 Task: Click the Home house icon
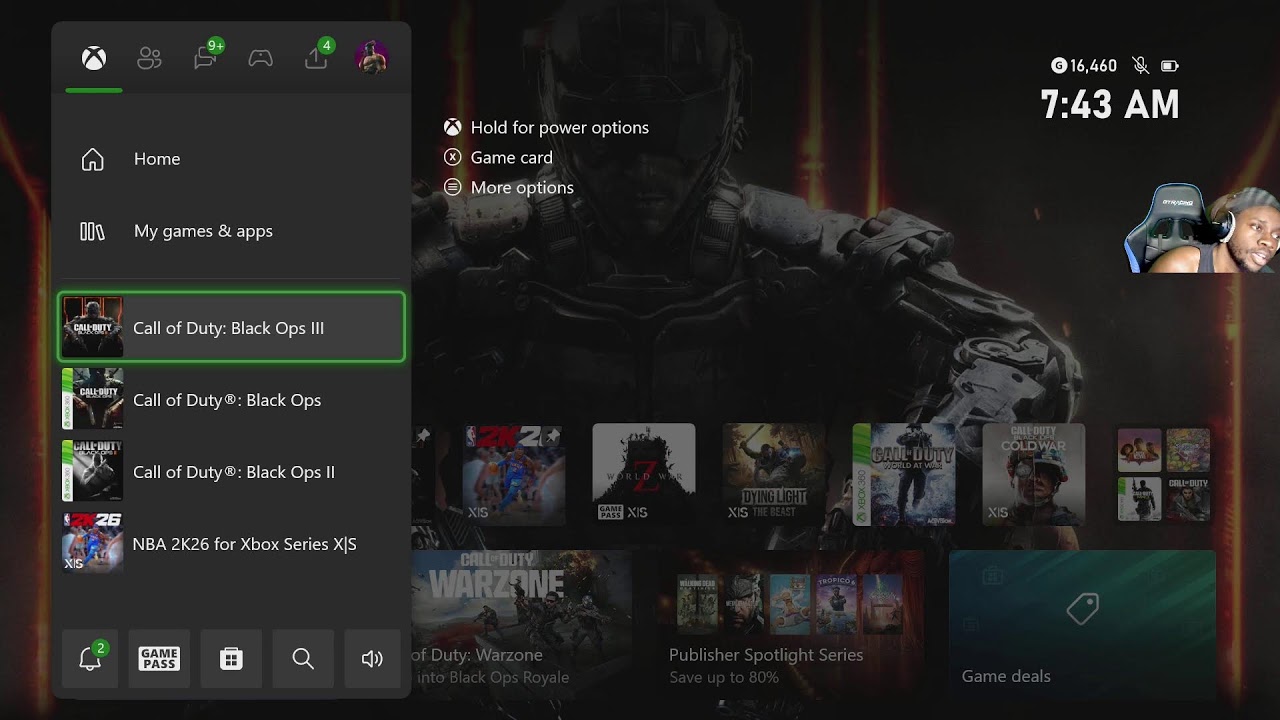tap(92, 159)
